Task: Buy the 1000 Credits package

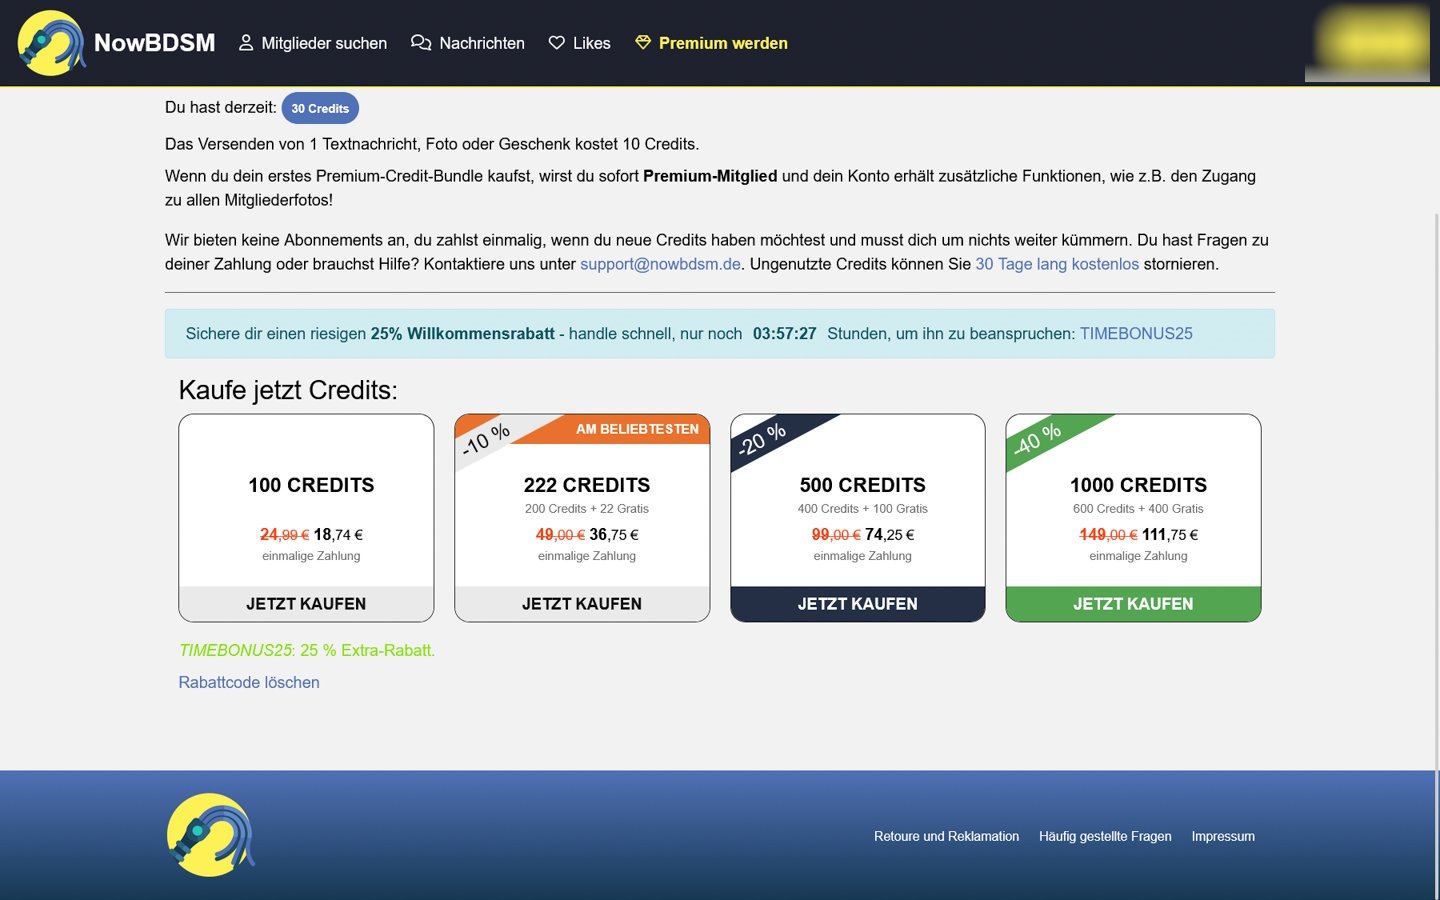Action: click(1133, 604)
